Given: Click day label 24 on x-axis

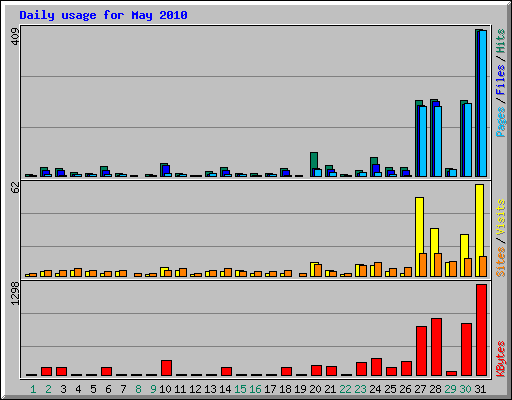Looking at the screenshot, I should tap(375, 389).
